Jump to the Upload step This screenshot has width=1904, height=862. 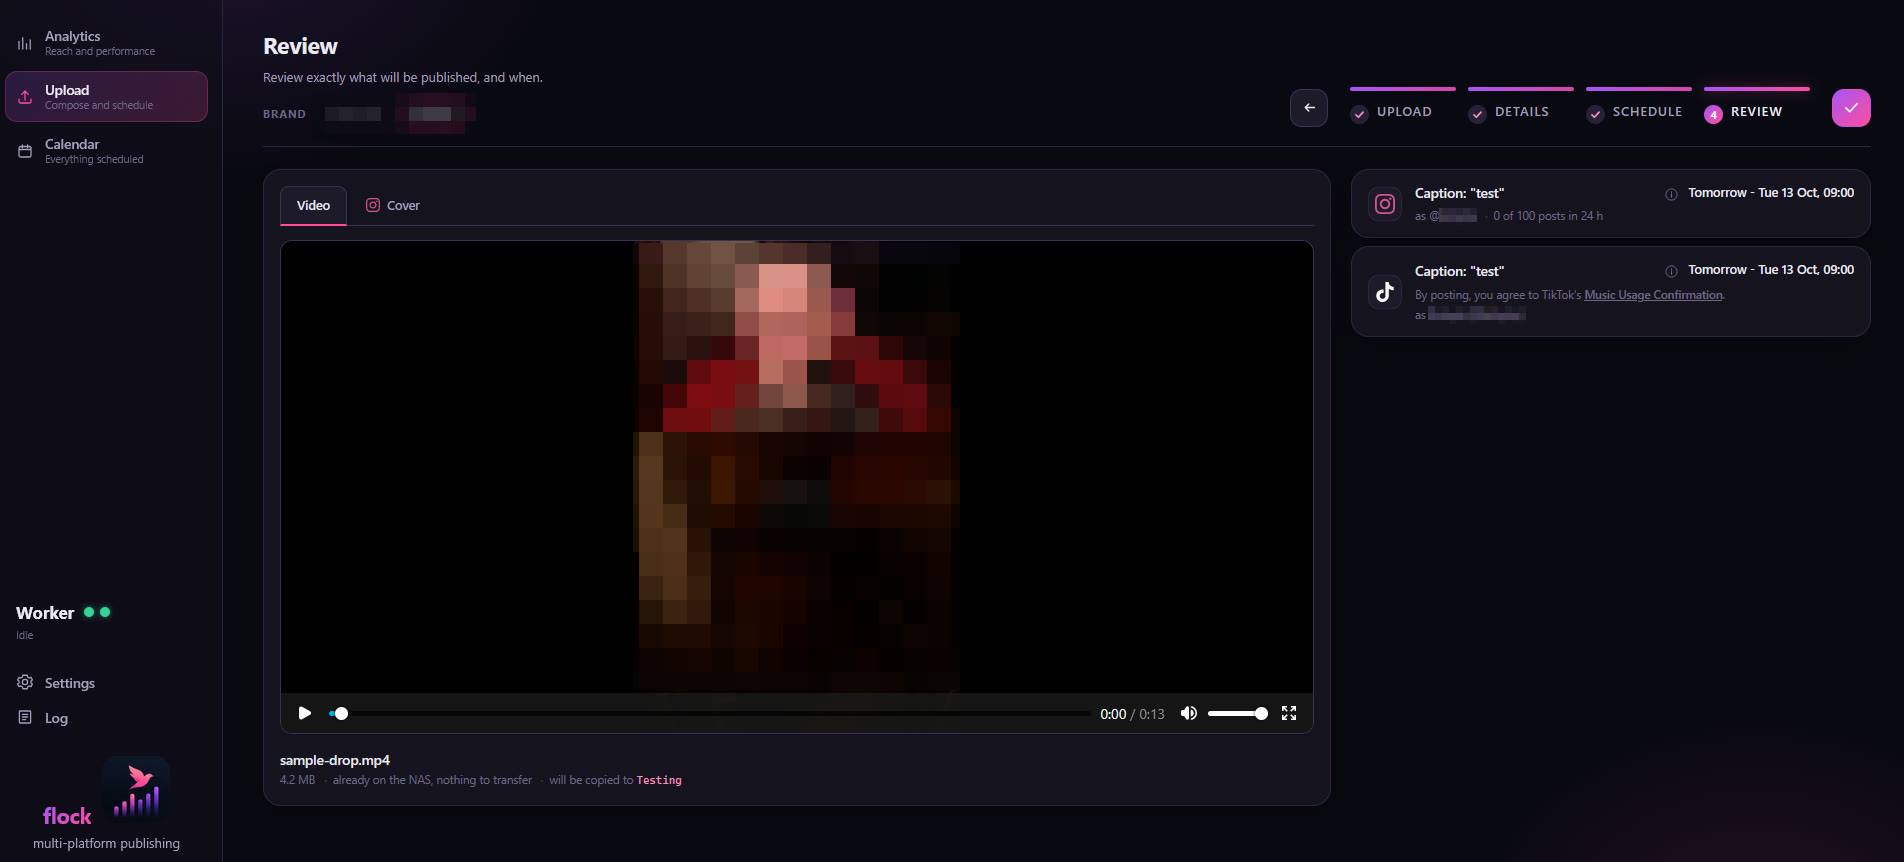[x=1403, y=107]
